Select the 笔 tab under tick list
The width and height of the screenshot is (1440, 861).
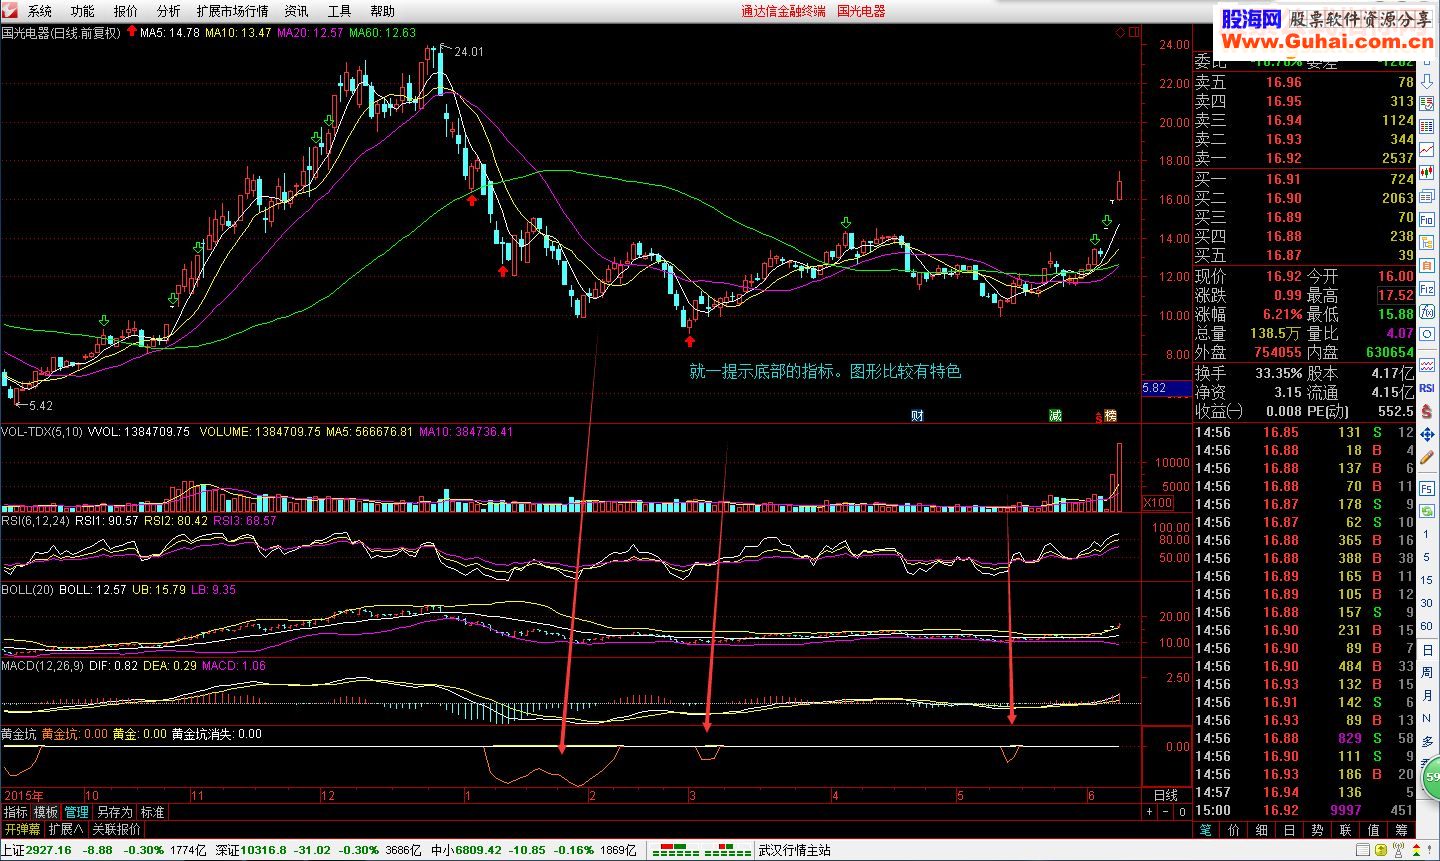coord(1206,829)
